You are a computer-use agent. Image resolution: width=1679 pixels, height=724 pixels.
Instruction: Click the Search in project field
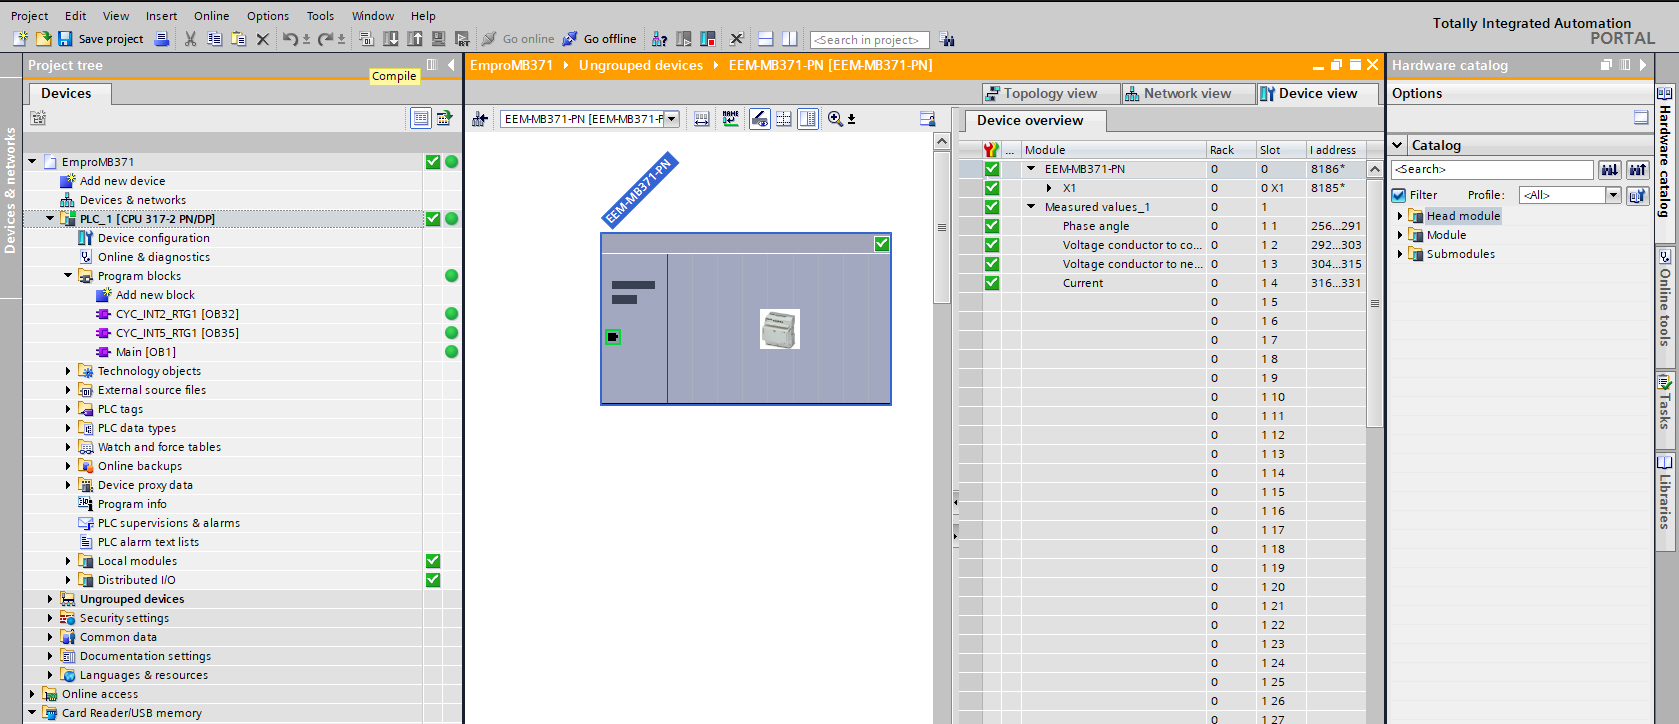point(869,40)
